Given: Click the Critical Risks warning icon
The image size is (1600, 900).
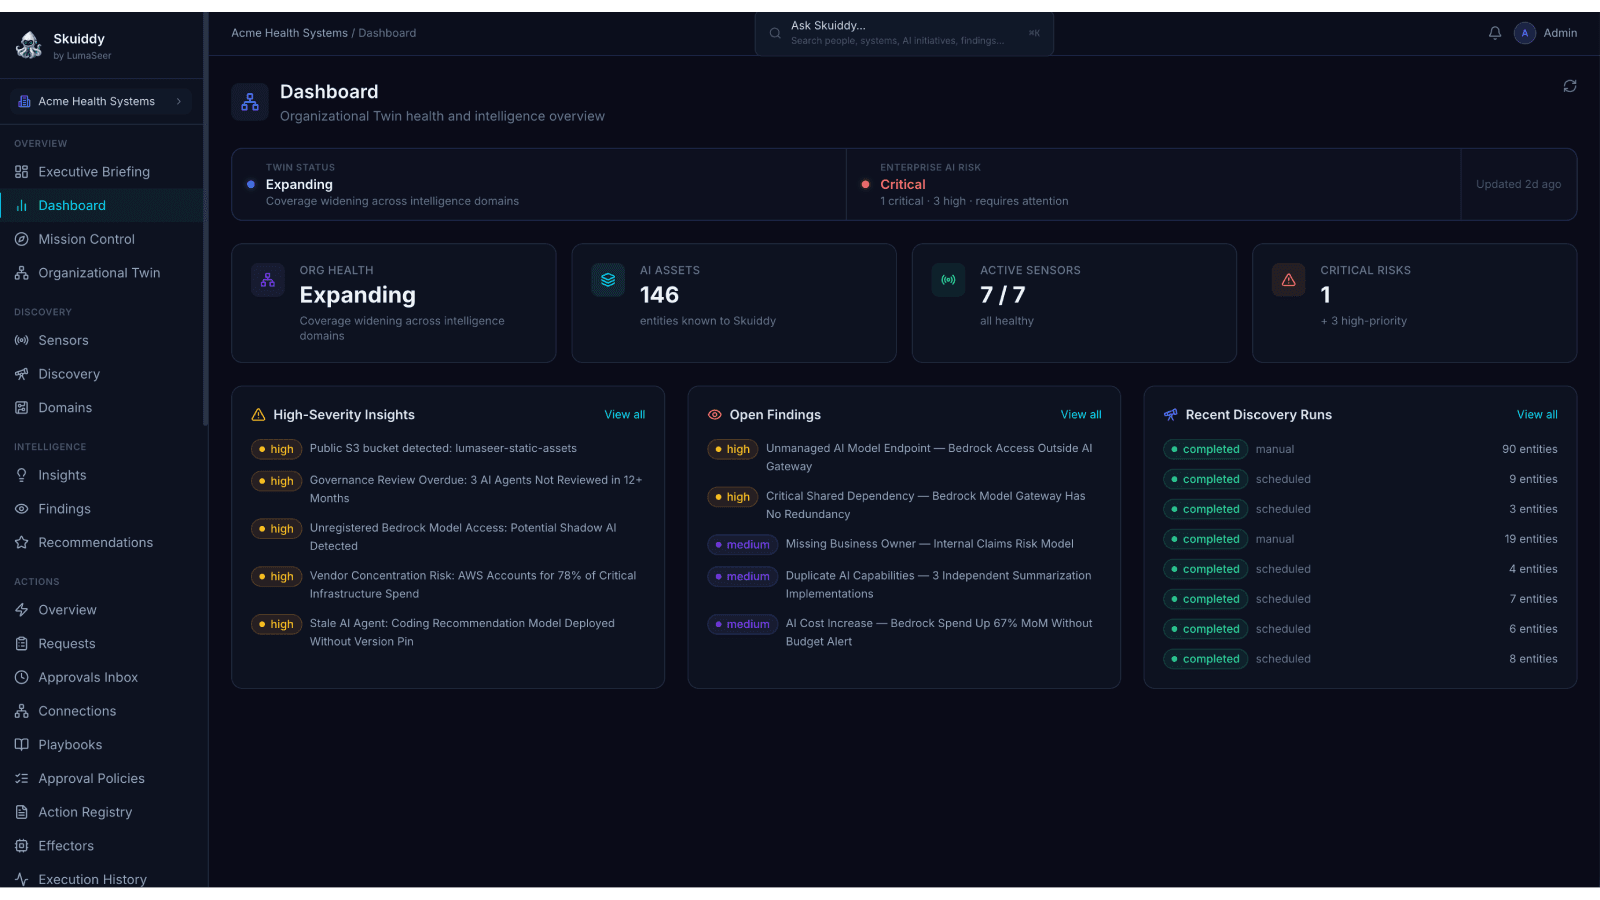Looking at the screenshot, I should coord(1288,280).
